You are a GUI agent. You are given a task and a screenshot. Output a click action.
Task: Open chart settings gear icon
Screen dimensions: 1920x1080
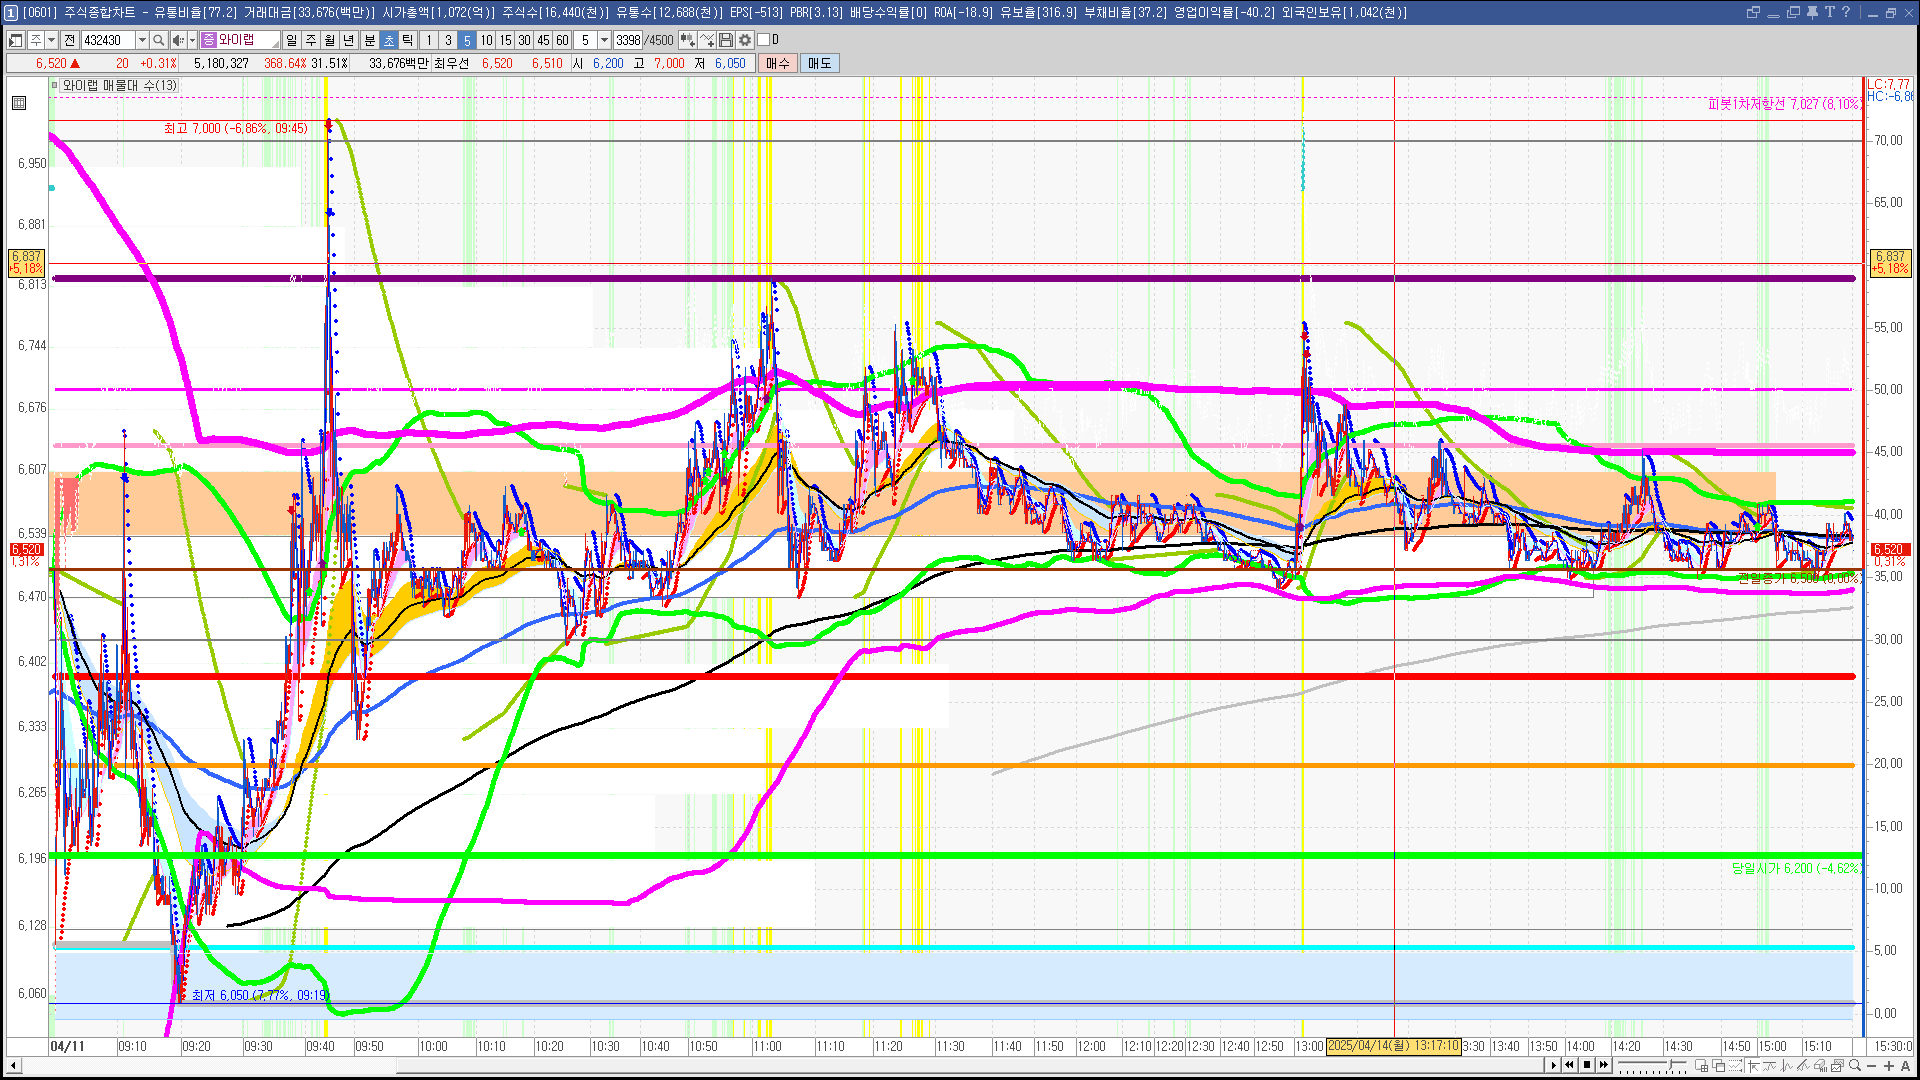pyautogui.click(x=745, y=40)
